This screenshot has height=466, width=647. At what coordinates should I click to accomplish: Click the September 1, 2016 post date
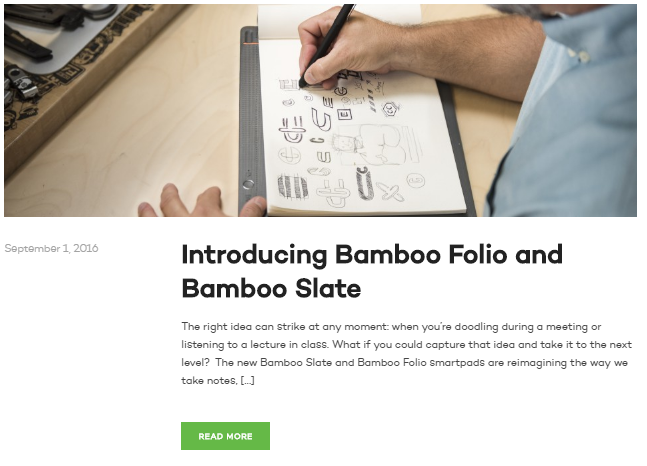pos(51,248)
